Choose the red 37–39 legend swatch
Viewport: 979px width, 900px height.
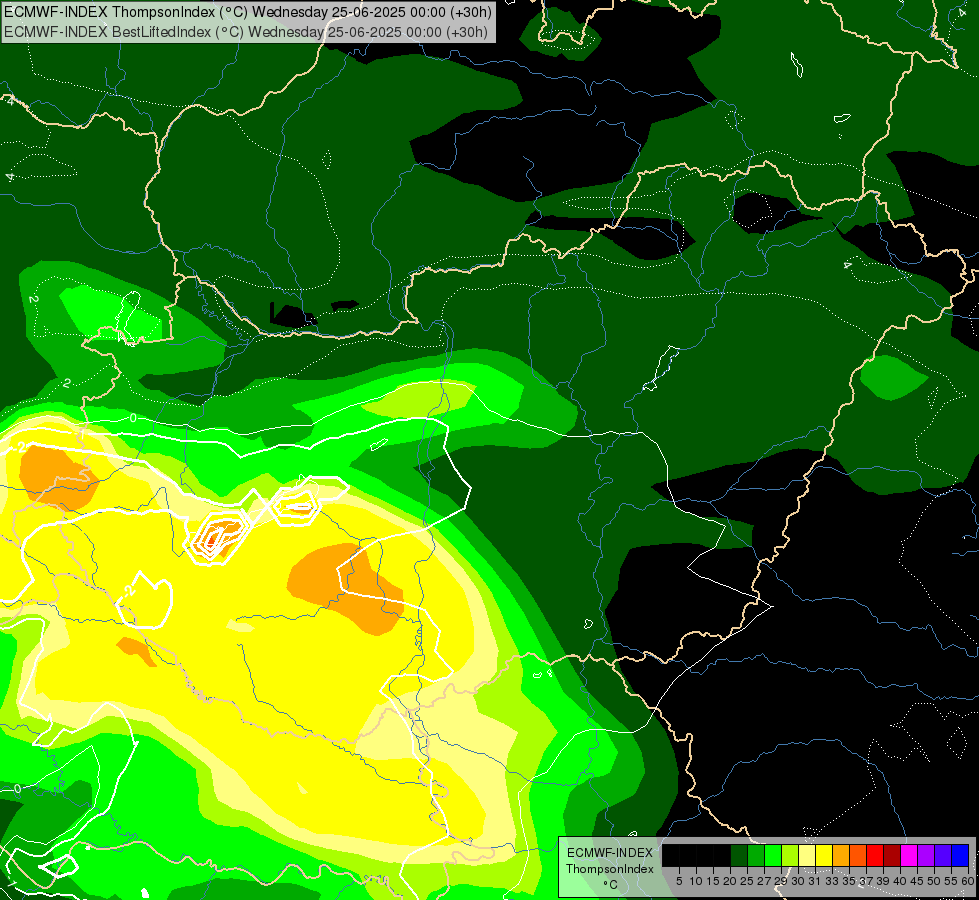point(875,855)
